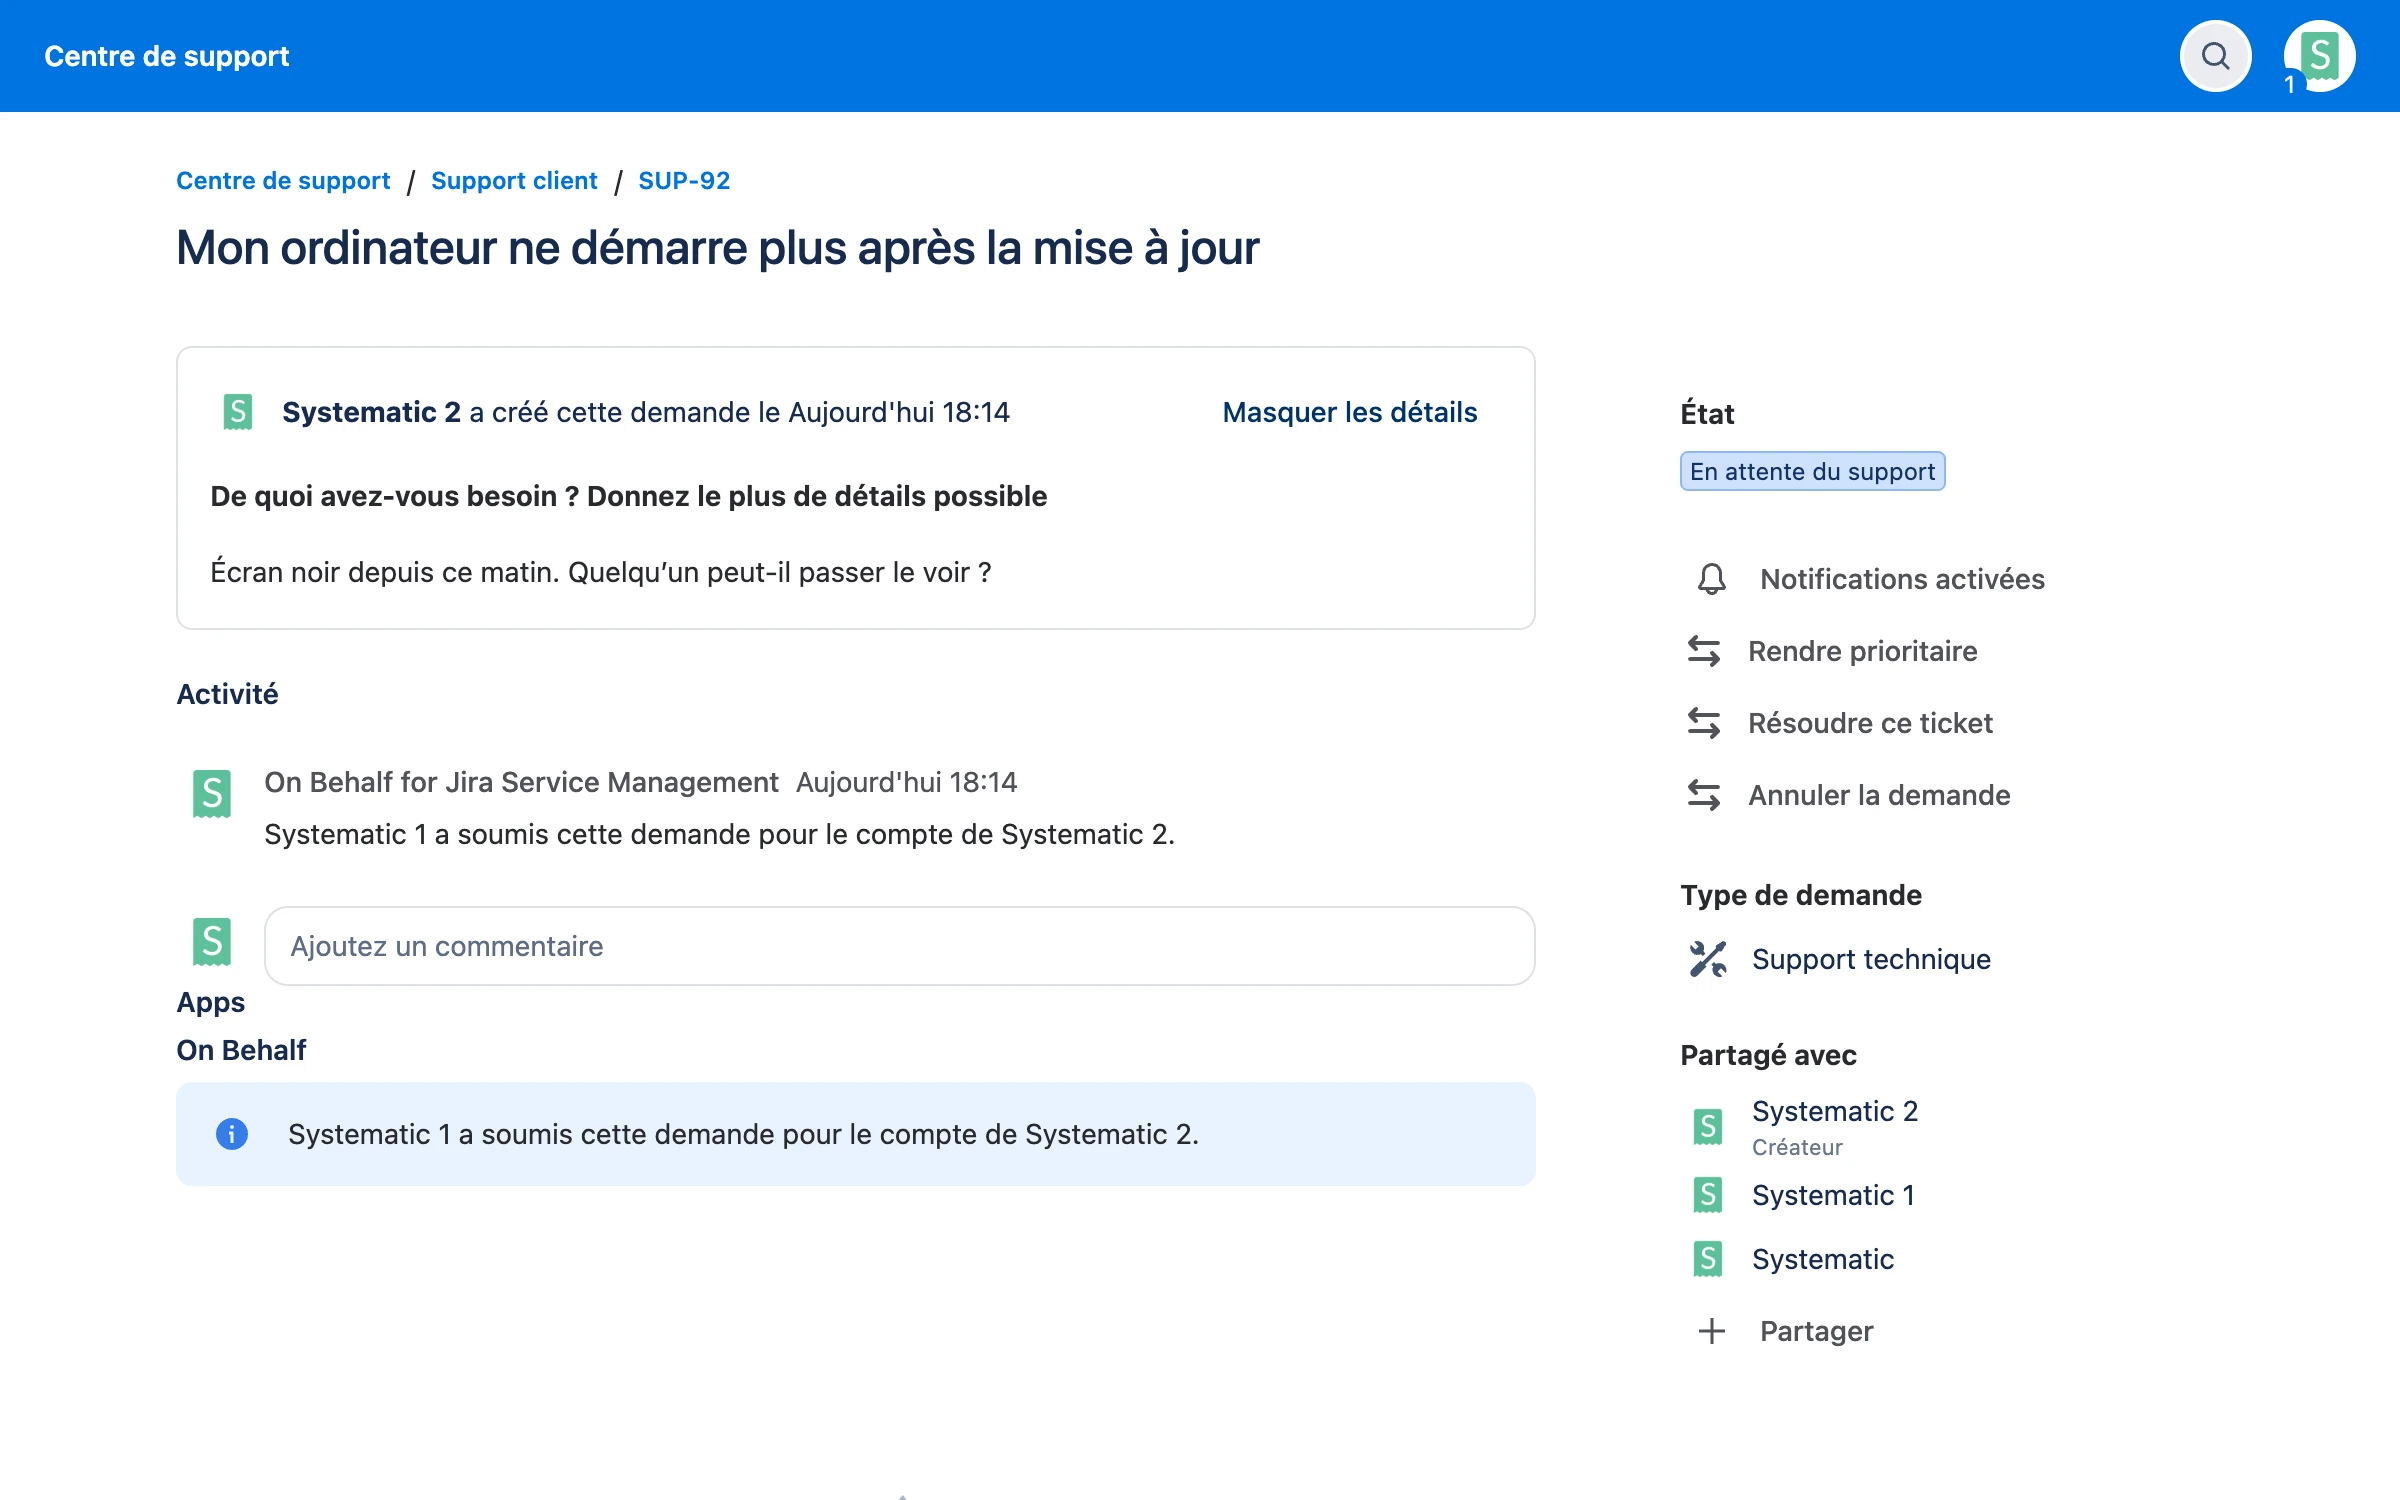Click the On Behalf app heading
The image size is (2400, 1500).
pos(241,1050)
